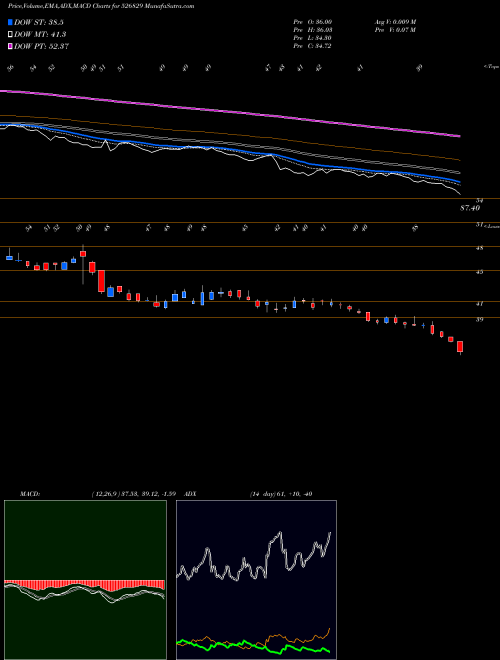The width and height of the screenshot is (500, 660).
Task: Click the magenta DOW PT legend swatch
Action: point(11,46)
